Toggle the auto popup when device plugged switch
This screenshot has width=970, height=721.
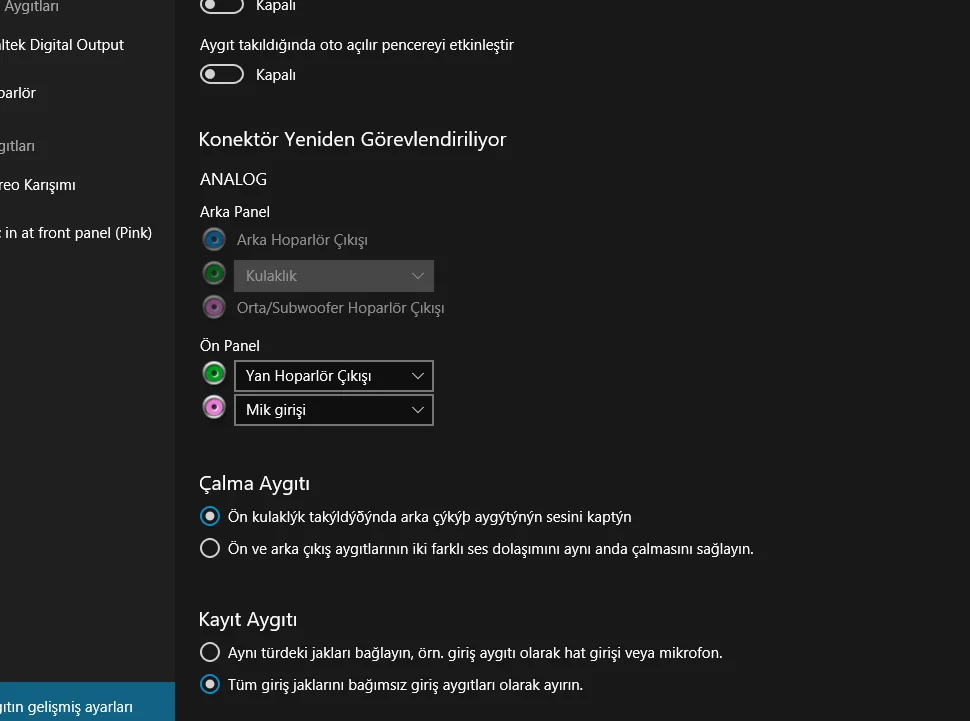pos(222,74)
